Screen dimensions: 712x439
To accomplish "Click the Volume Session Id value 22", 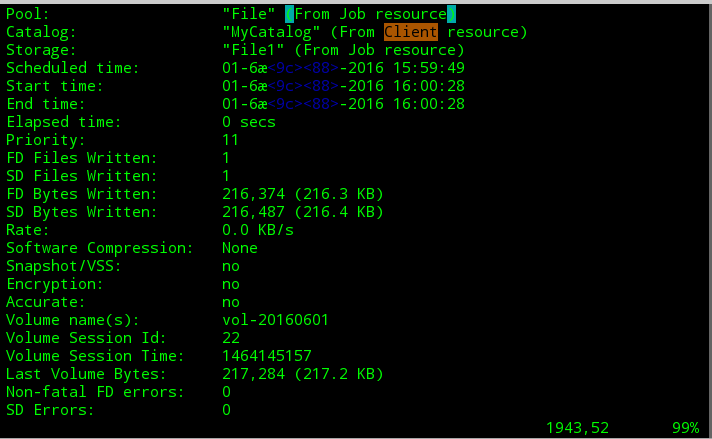I will click(x=231, y=338).
